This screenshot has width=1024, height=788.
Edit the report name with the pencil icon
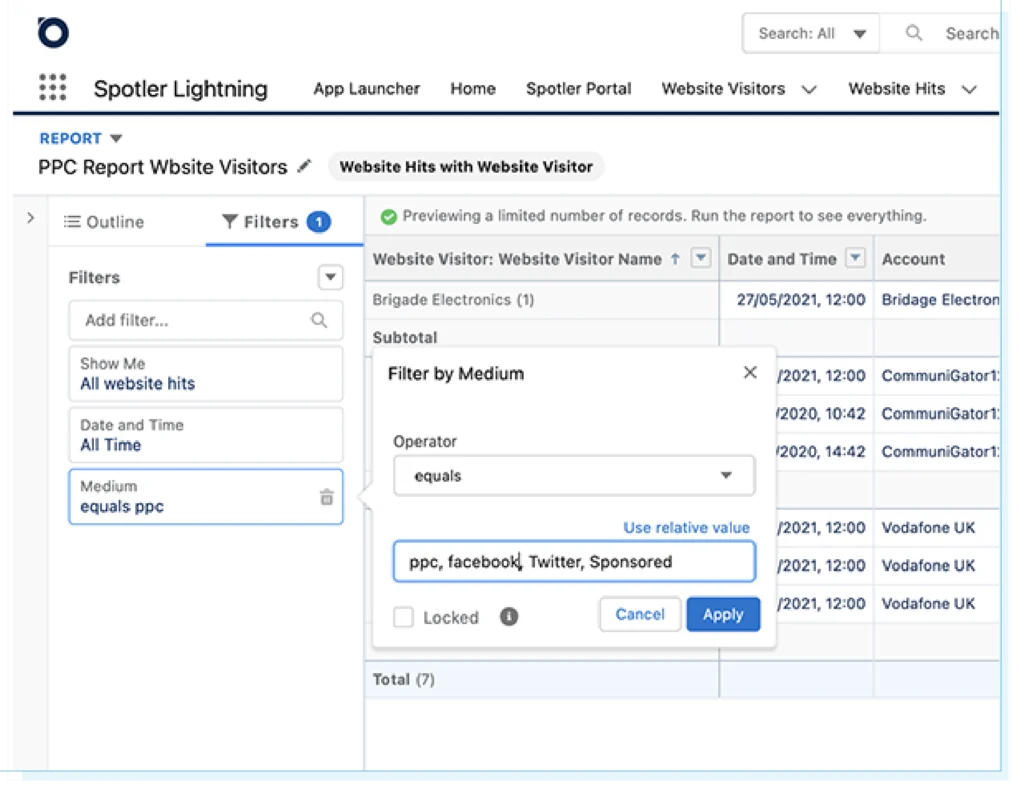pos(305,167)
